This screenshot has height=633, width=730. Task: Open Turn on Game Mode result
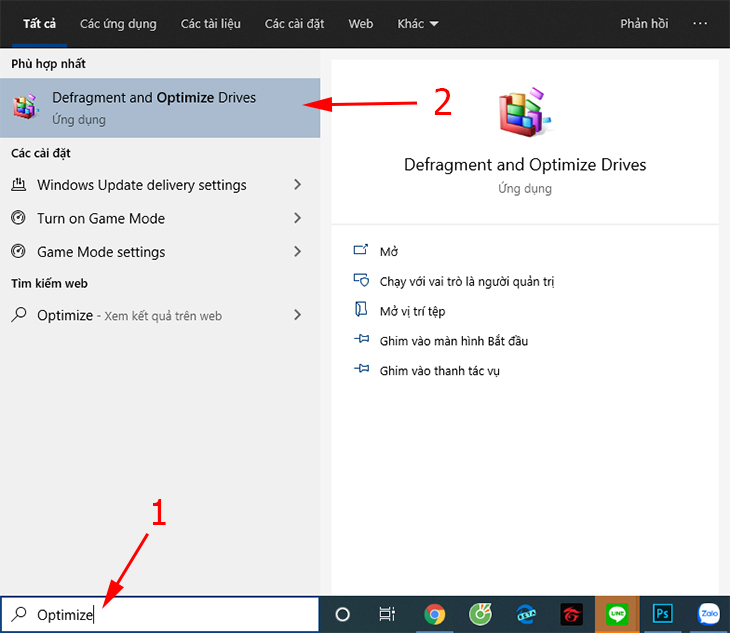(x=160, y=218)
